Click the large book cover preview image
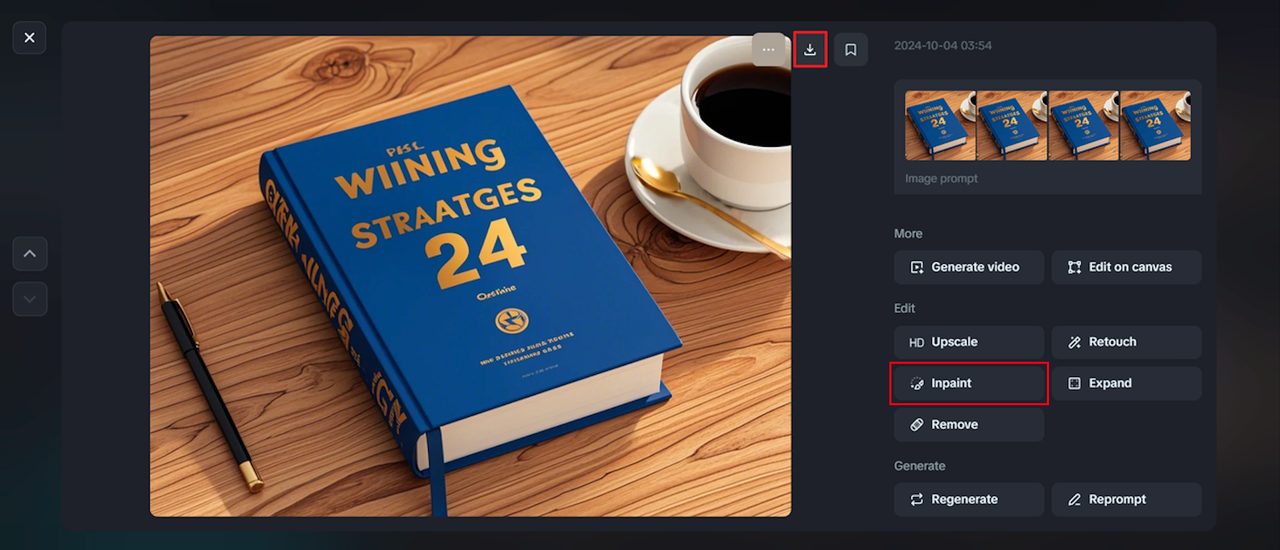The width and height of the screenshot is (1280, 550). tap(470, 276)
